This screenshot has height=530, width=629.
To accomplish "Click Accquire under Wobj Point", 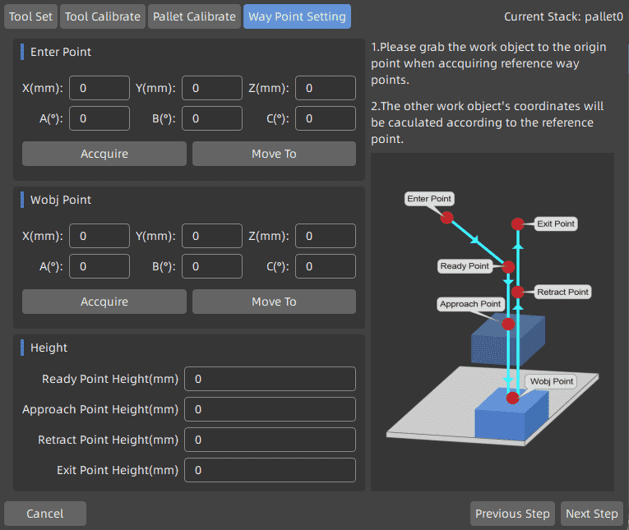I will pos(104,302).
